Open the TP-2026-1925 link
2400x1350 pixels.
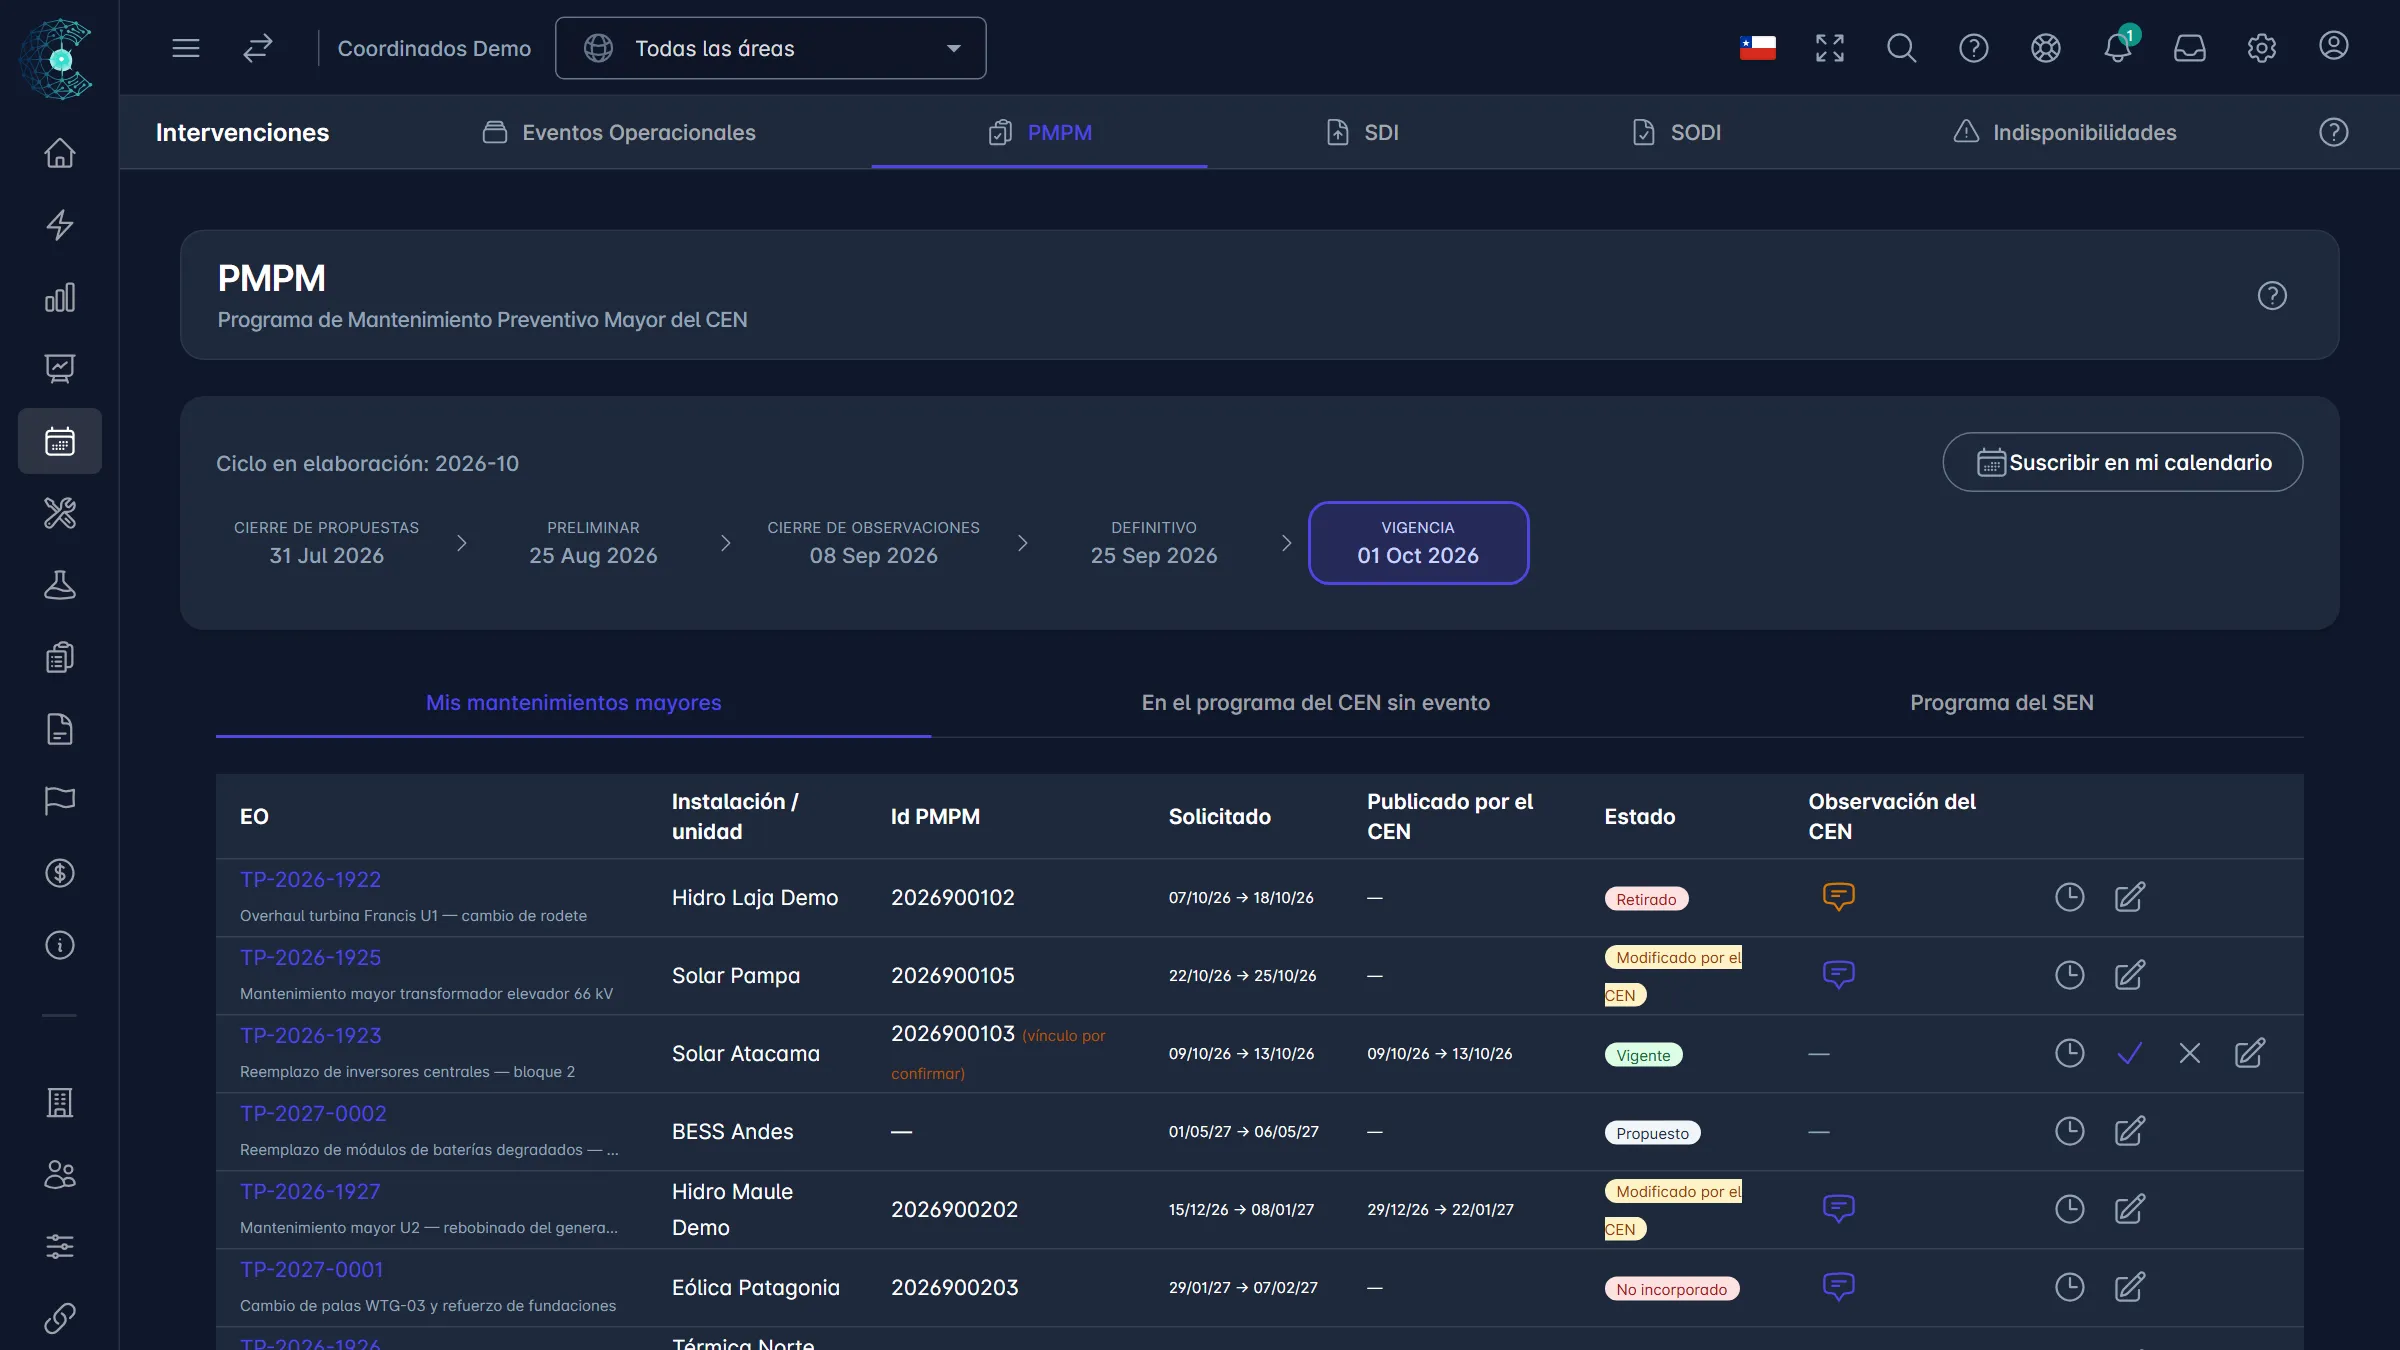tap(311, 957)
